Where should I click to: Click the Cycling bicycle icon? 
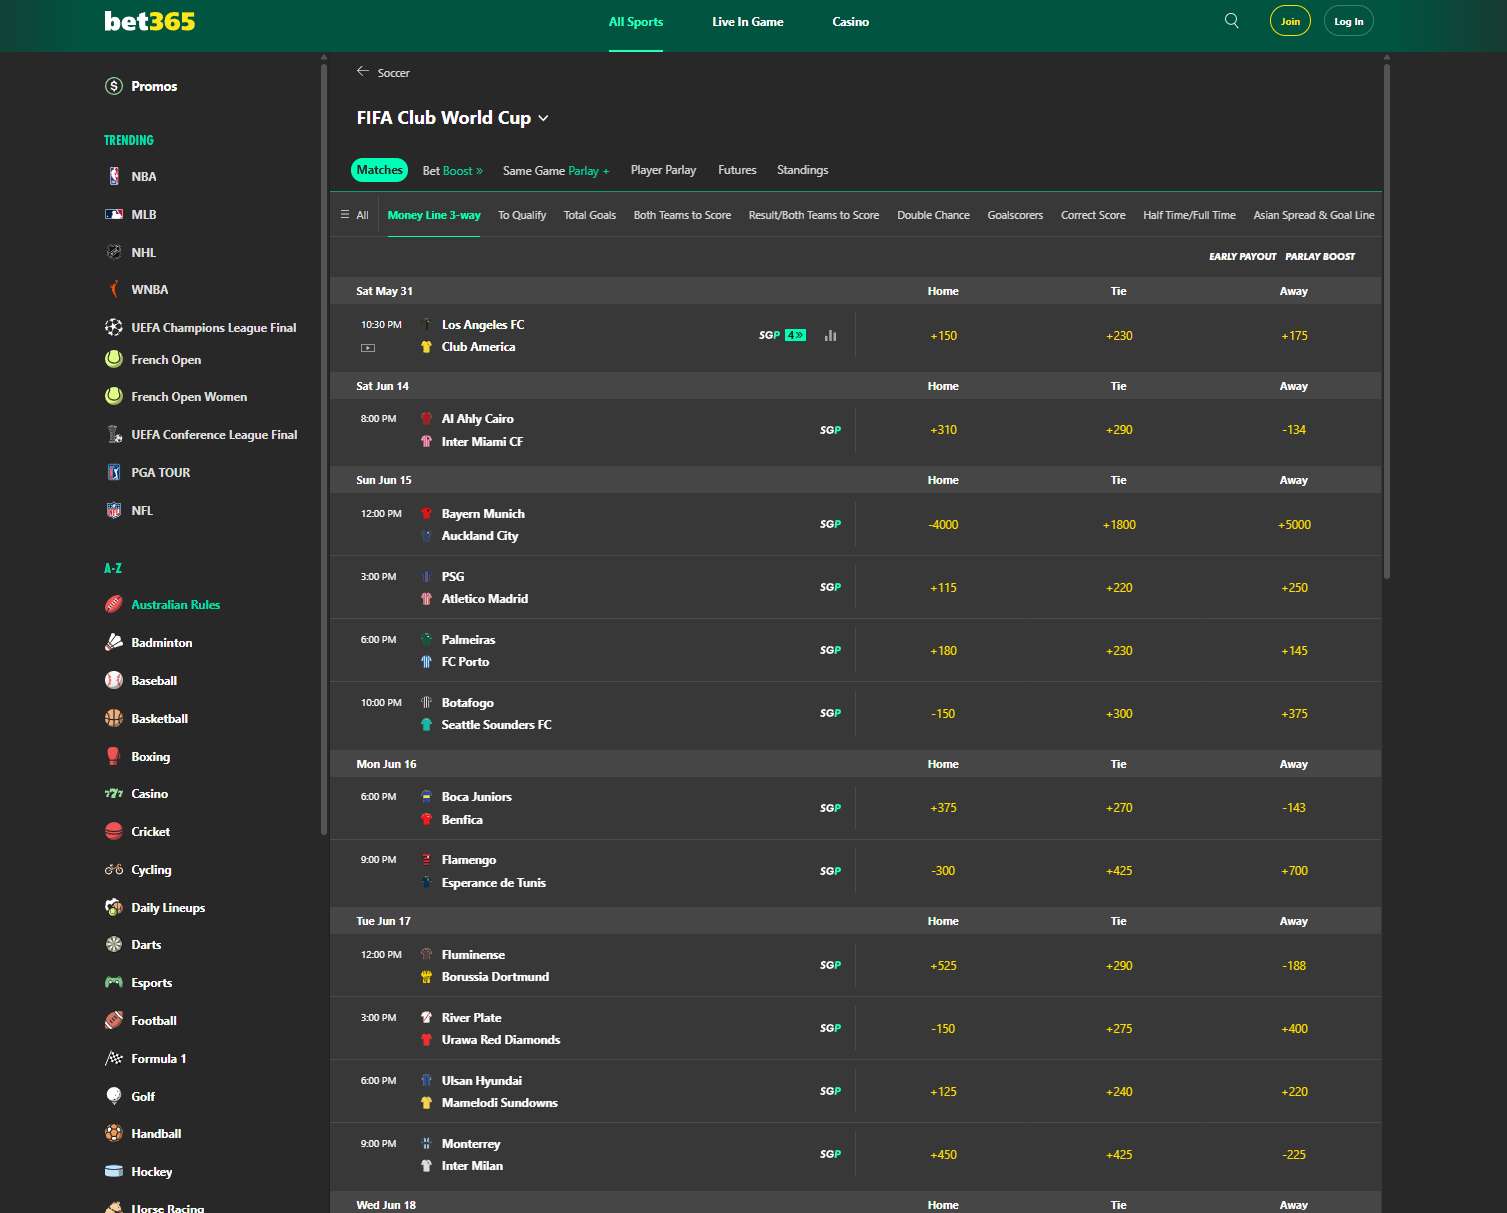click(114, 869)
